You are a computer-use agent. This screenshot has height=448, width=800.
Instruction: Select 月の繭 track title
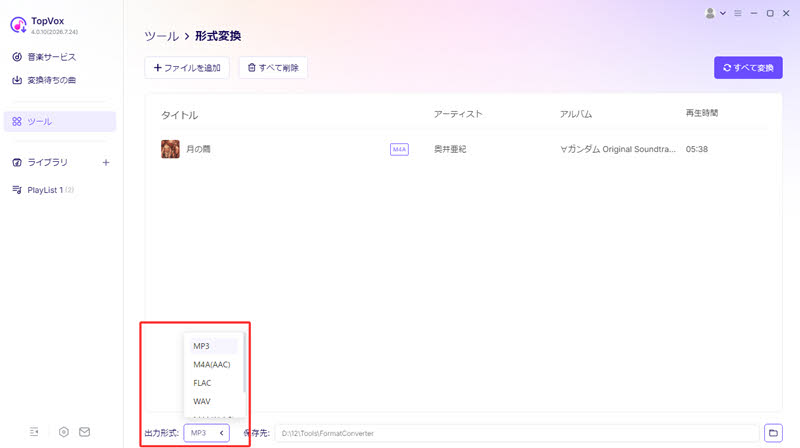198,149
